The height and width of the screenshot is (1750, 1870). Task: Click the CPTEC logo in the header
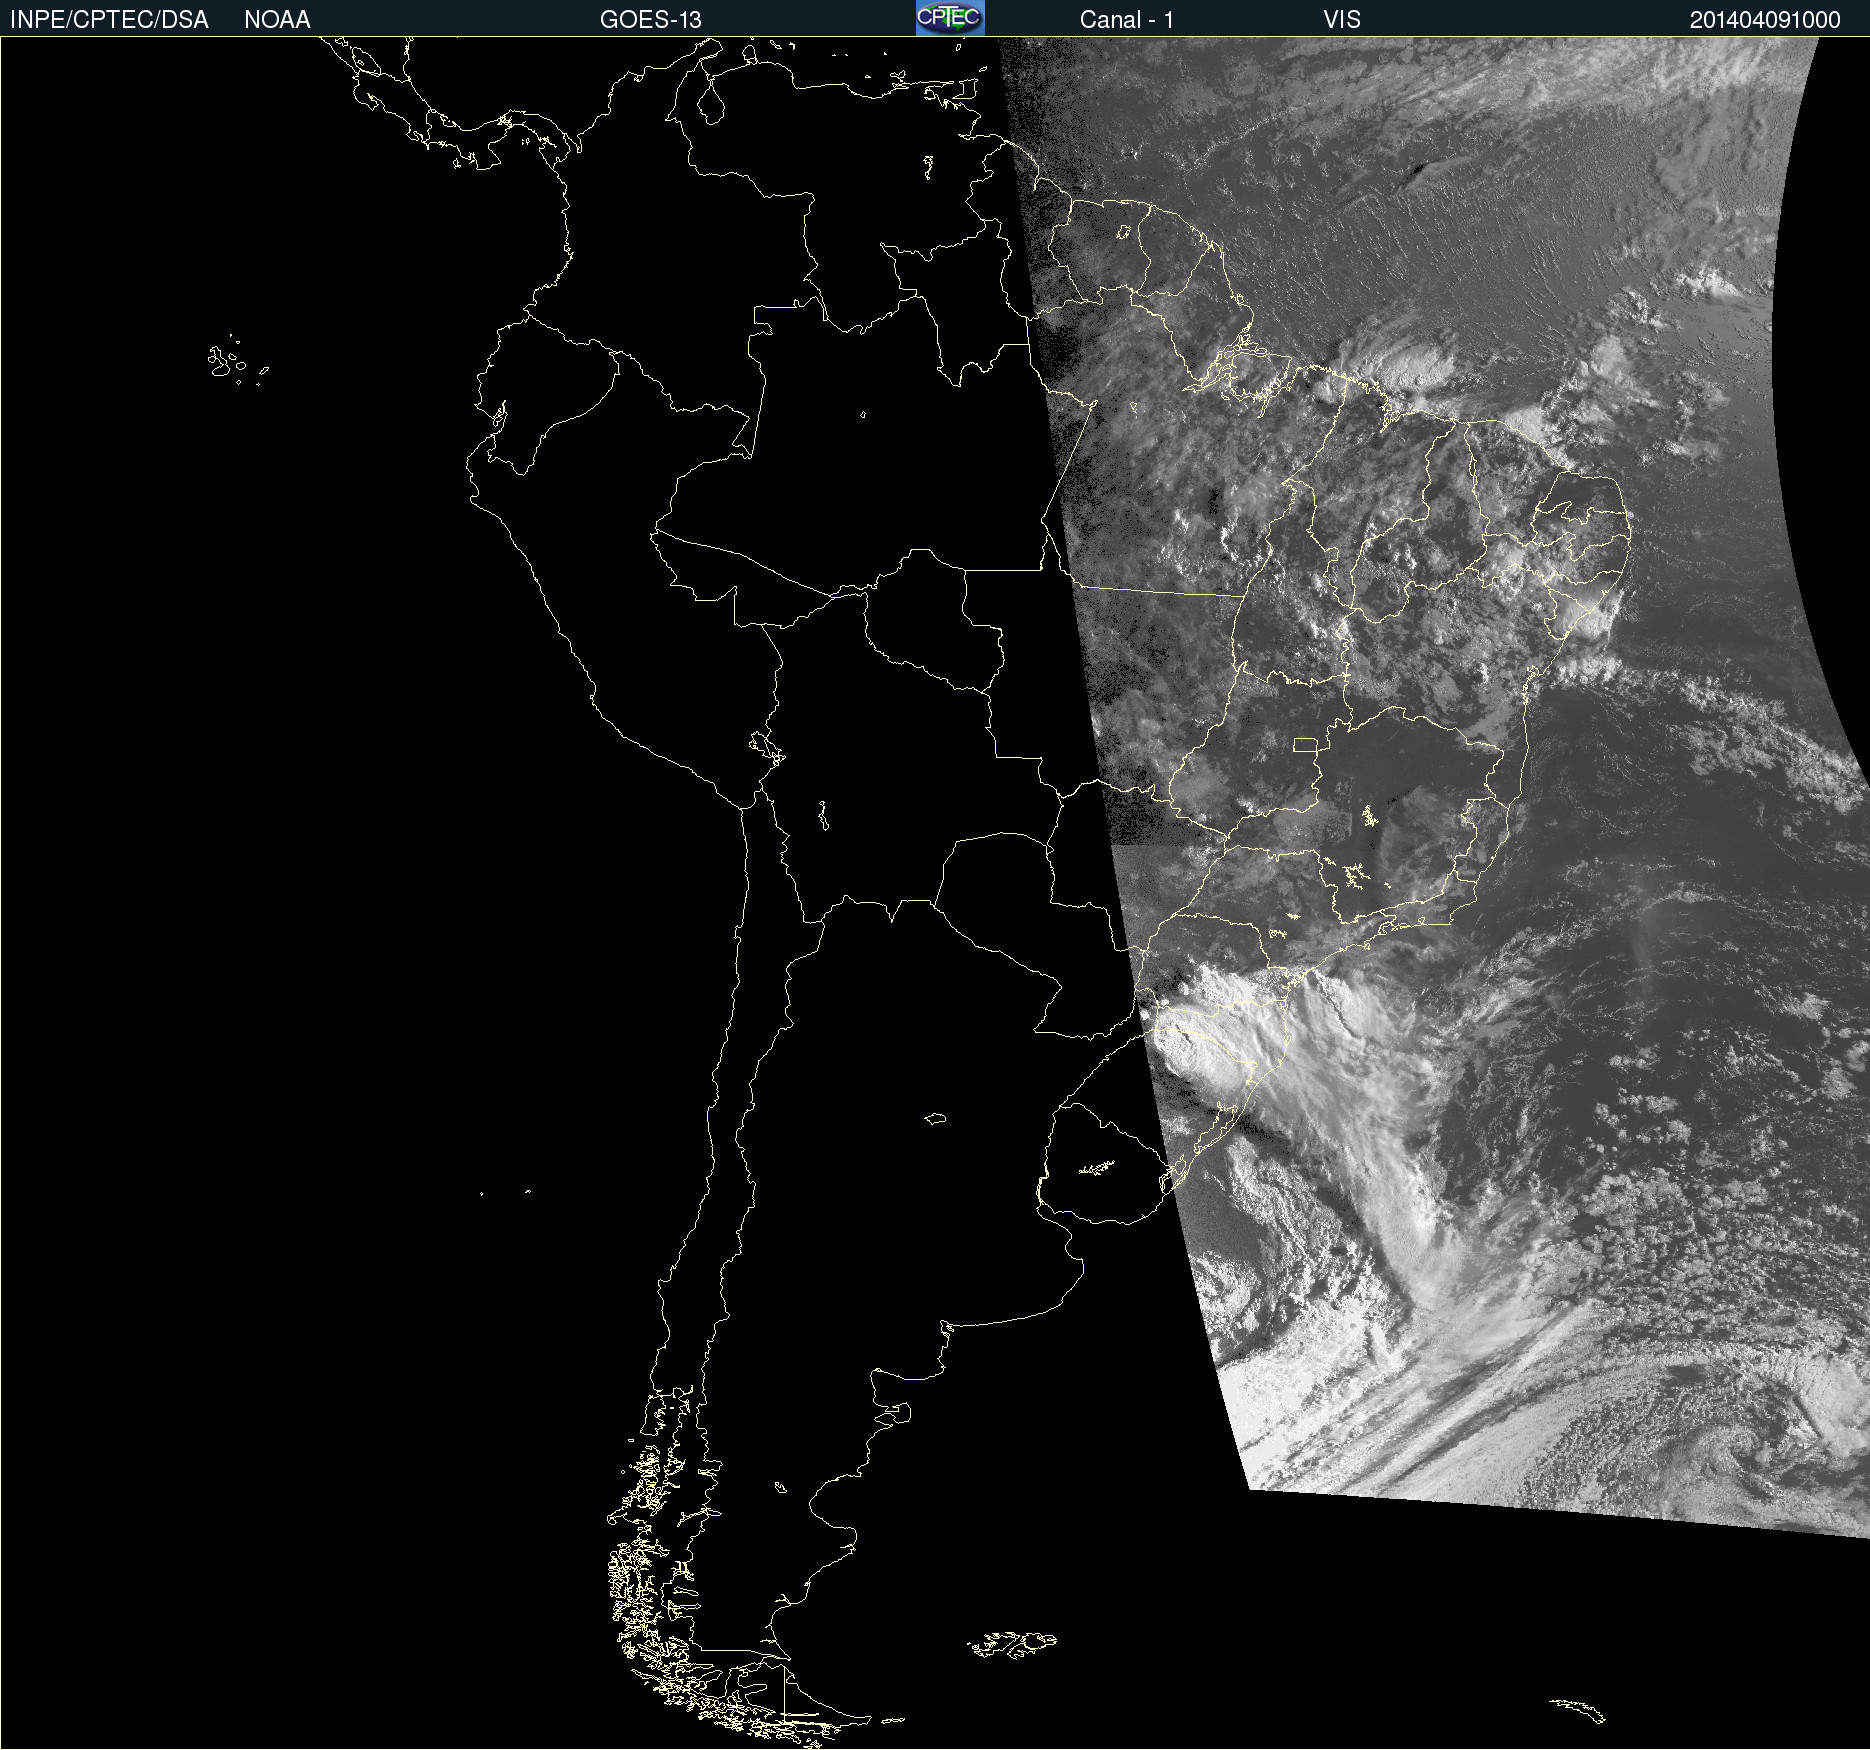[950, 18]
